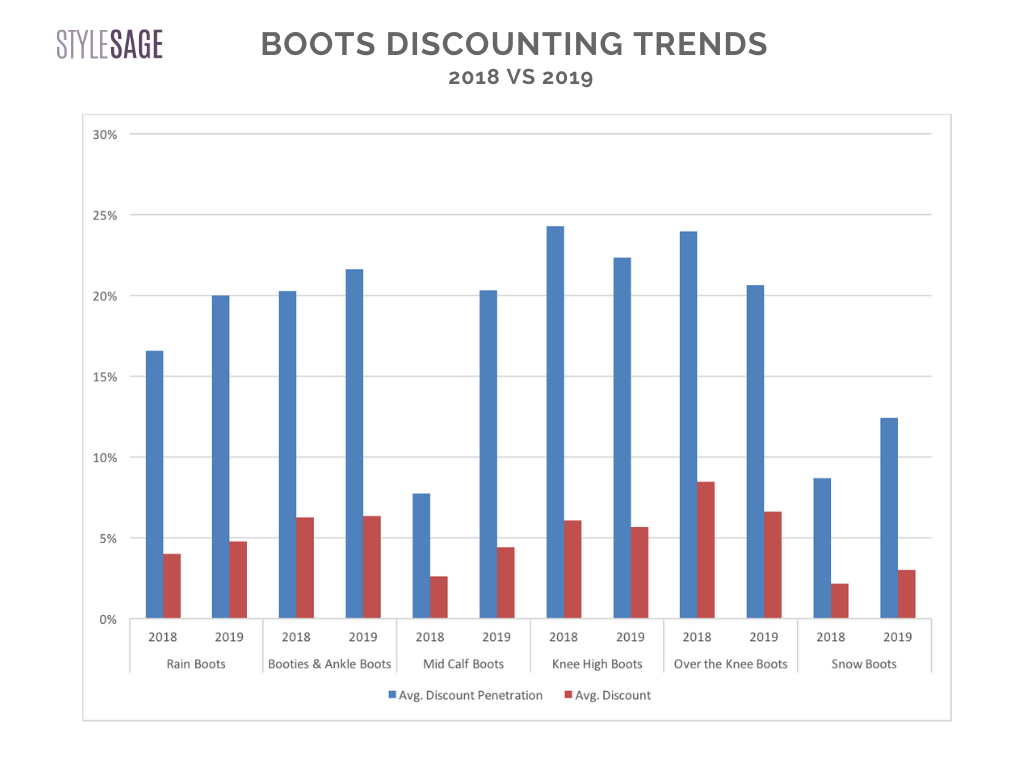Click the StyleSage logo
The image size is (1024, 768).
pyautogui.click(x=109, y=45)
